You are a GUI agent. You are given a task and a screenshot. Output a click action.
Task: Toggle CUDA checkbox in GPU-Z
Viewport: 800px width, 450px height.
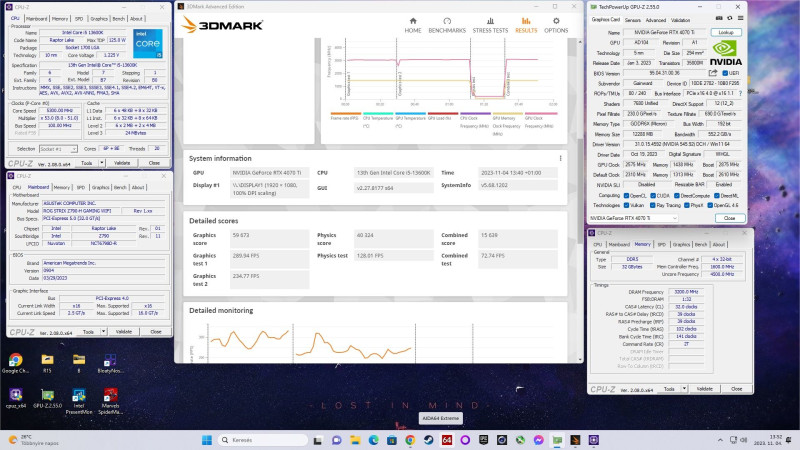(653, 195)
